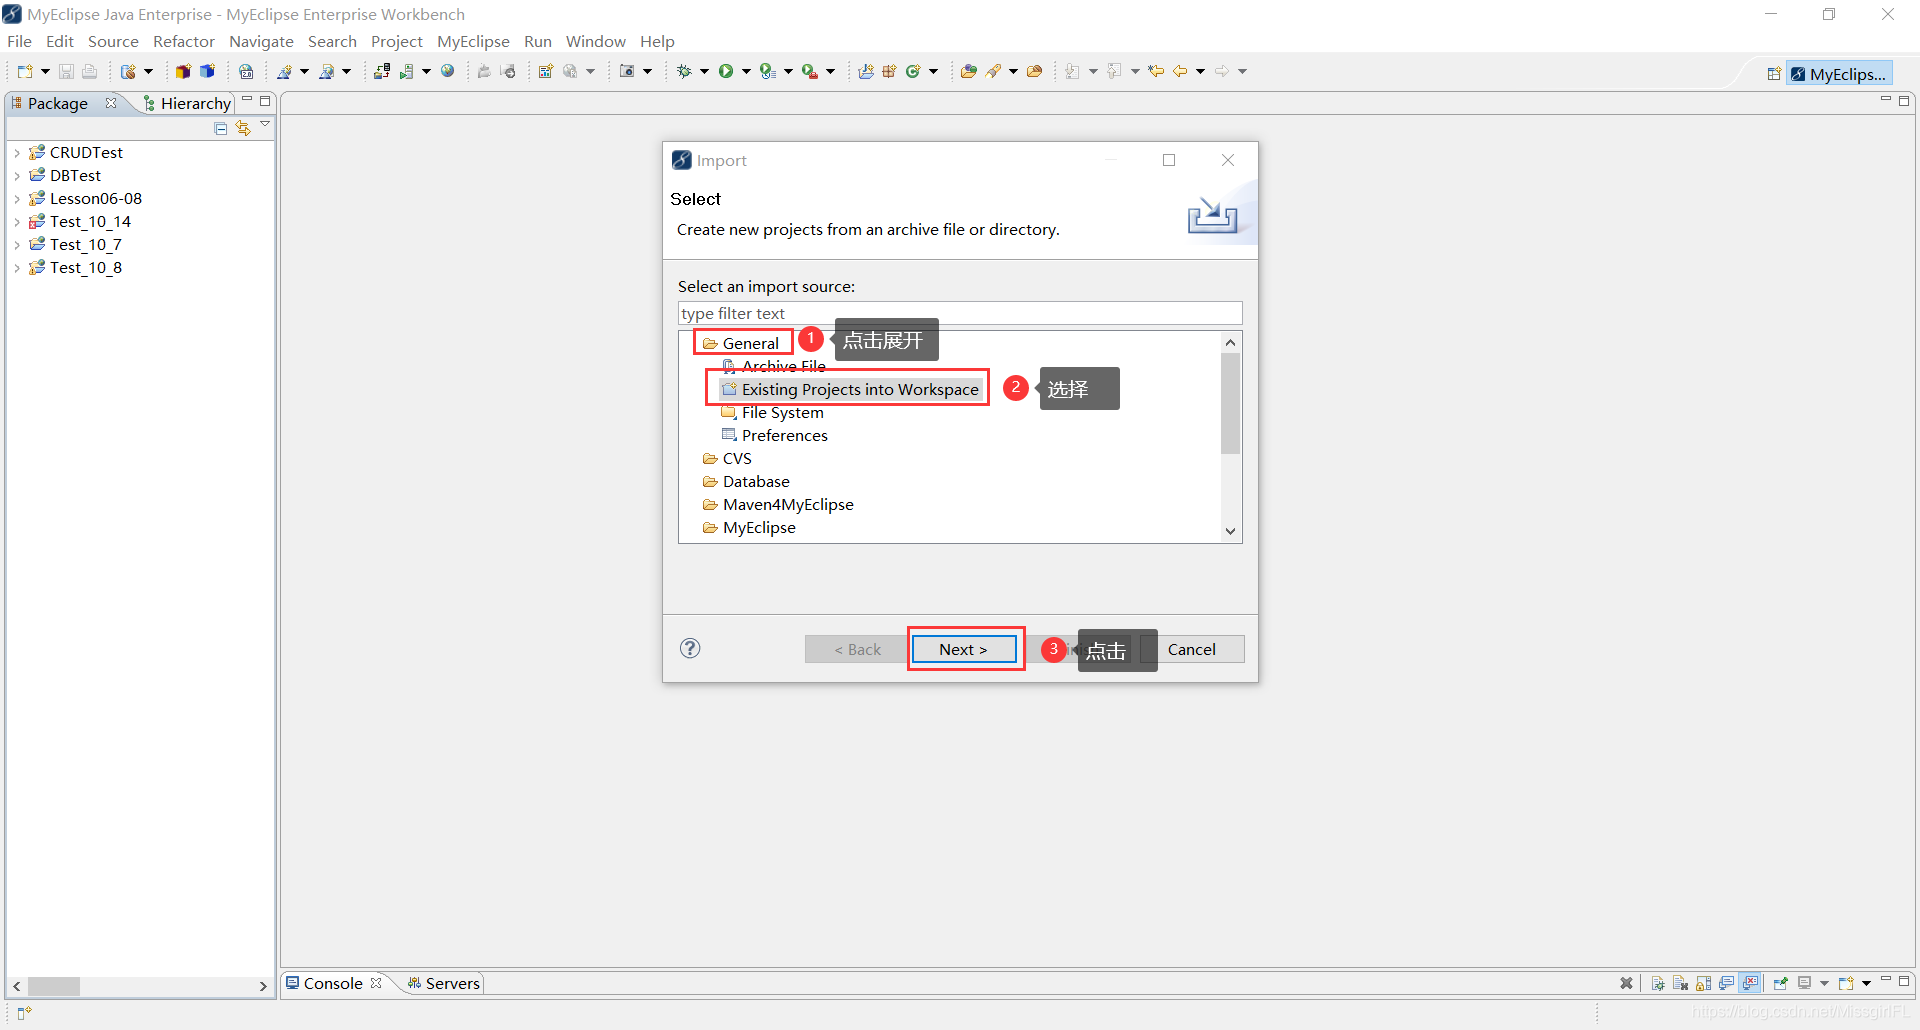Click Remove Launch X icon in Console
This screenshot has height=1030, width=1920.
coord(1626,983)
